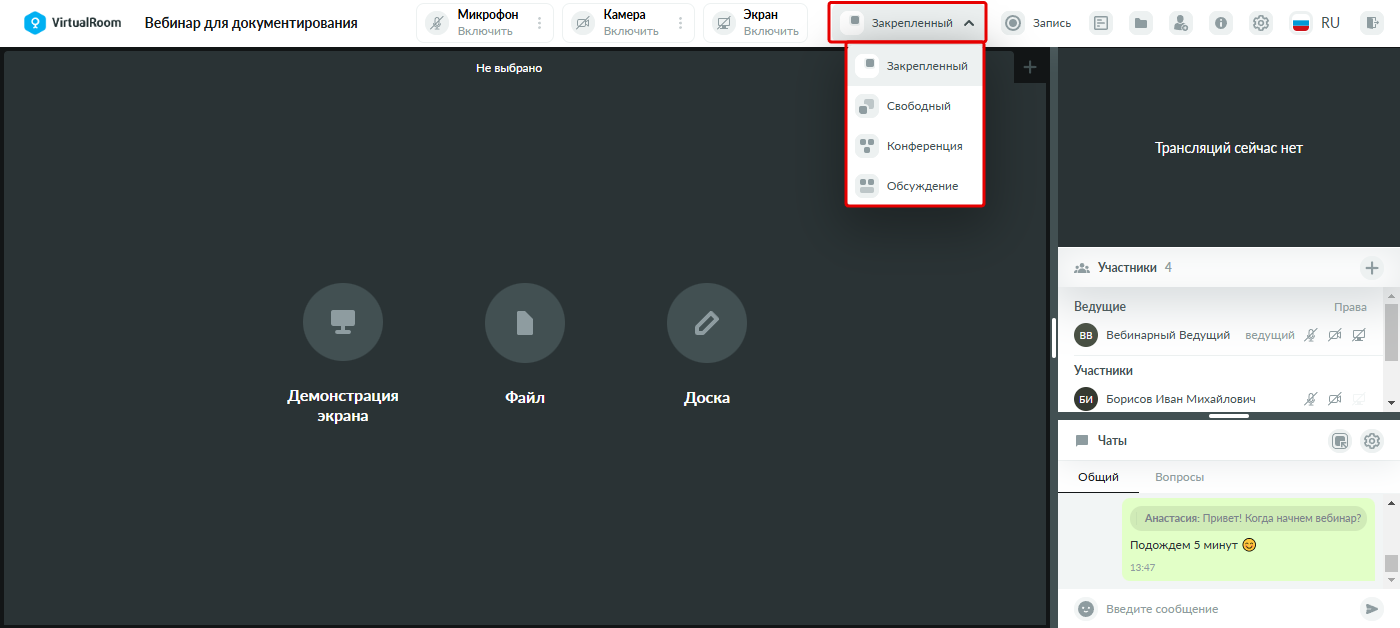This screenshot has height=628, width=1400.
Task: Open the files folder icon
Action: coord(1141,23)
